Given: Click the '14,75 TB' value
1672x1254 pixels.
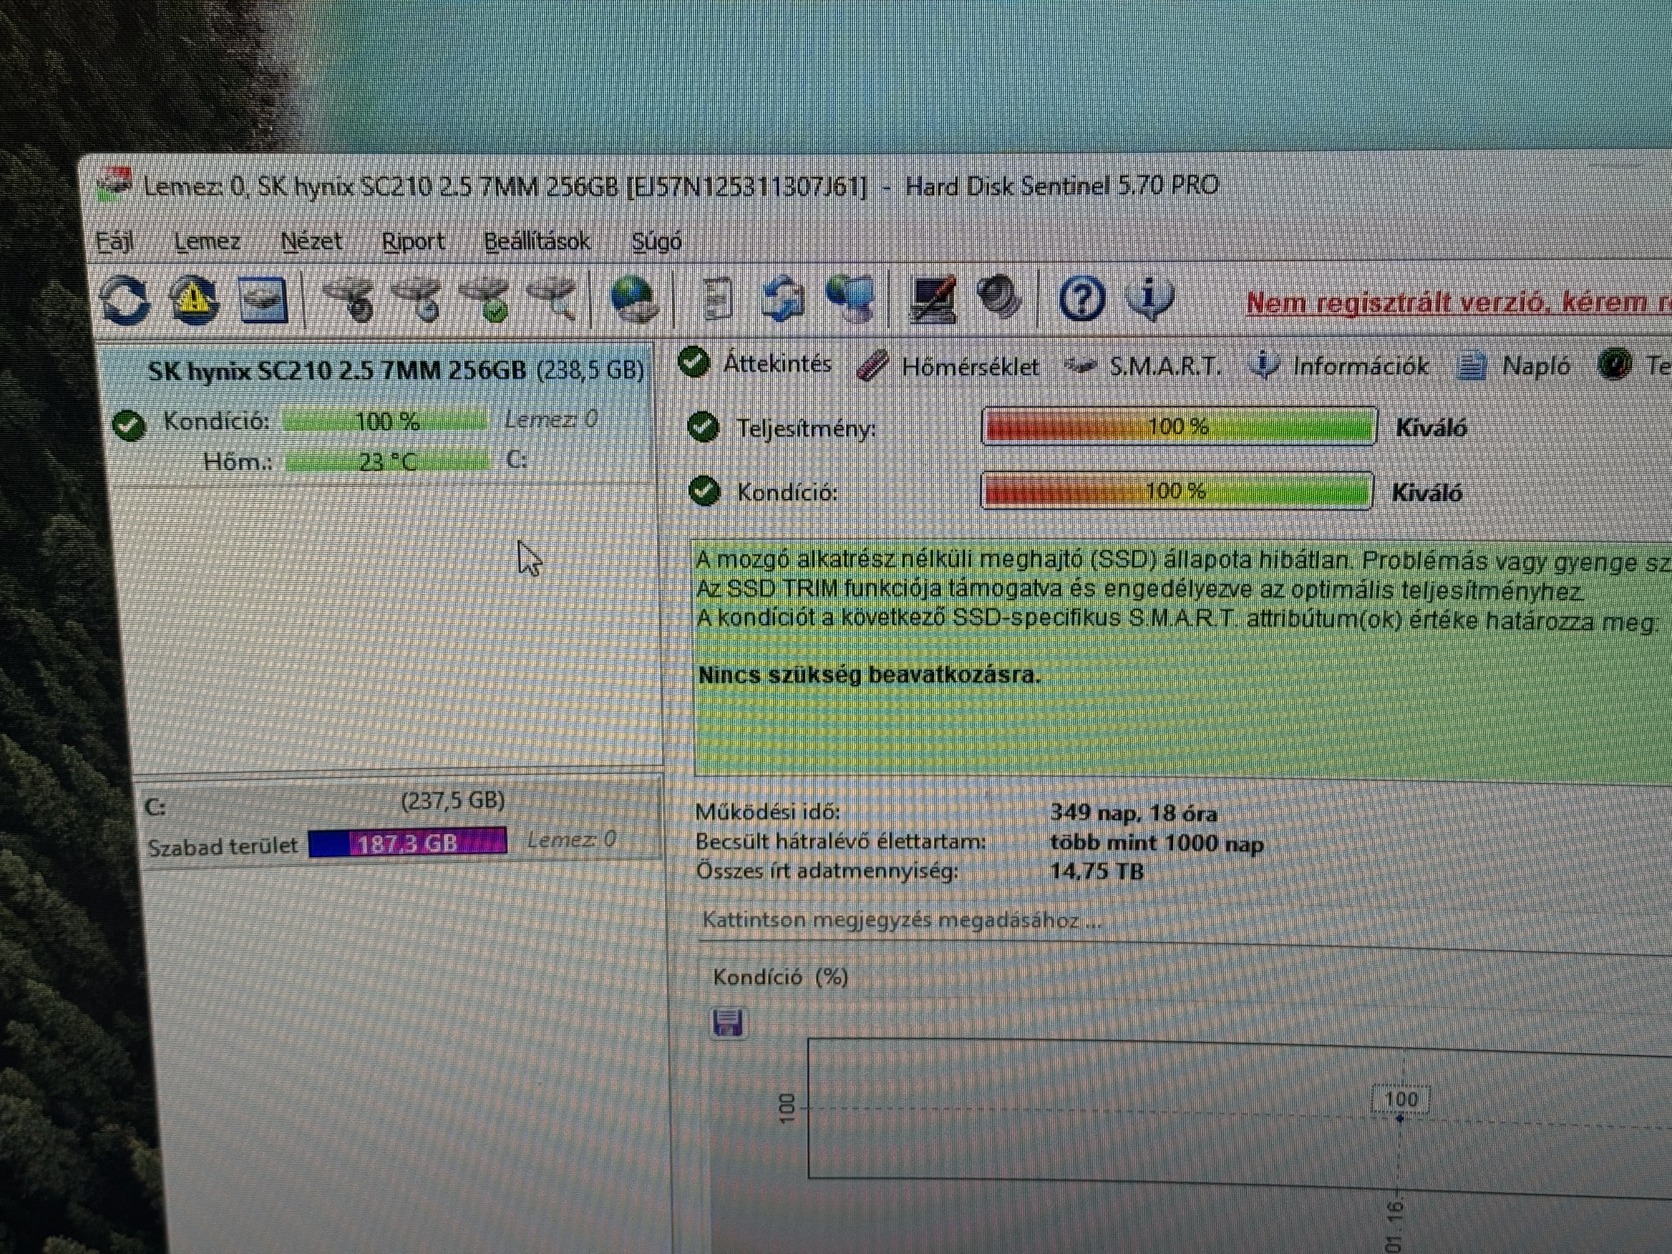Looking at the screenshot, I should coord(1096,871).
